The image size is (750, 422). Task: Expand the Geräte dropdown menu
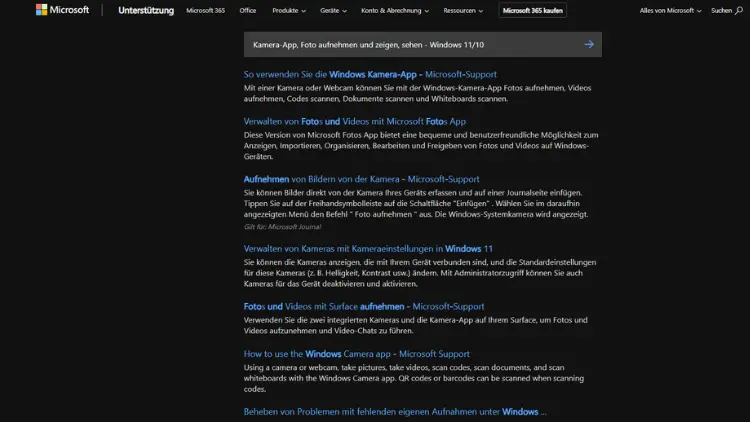333,11
